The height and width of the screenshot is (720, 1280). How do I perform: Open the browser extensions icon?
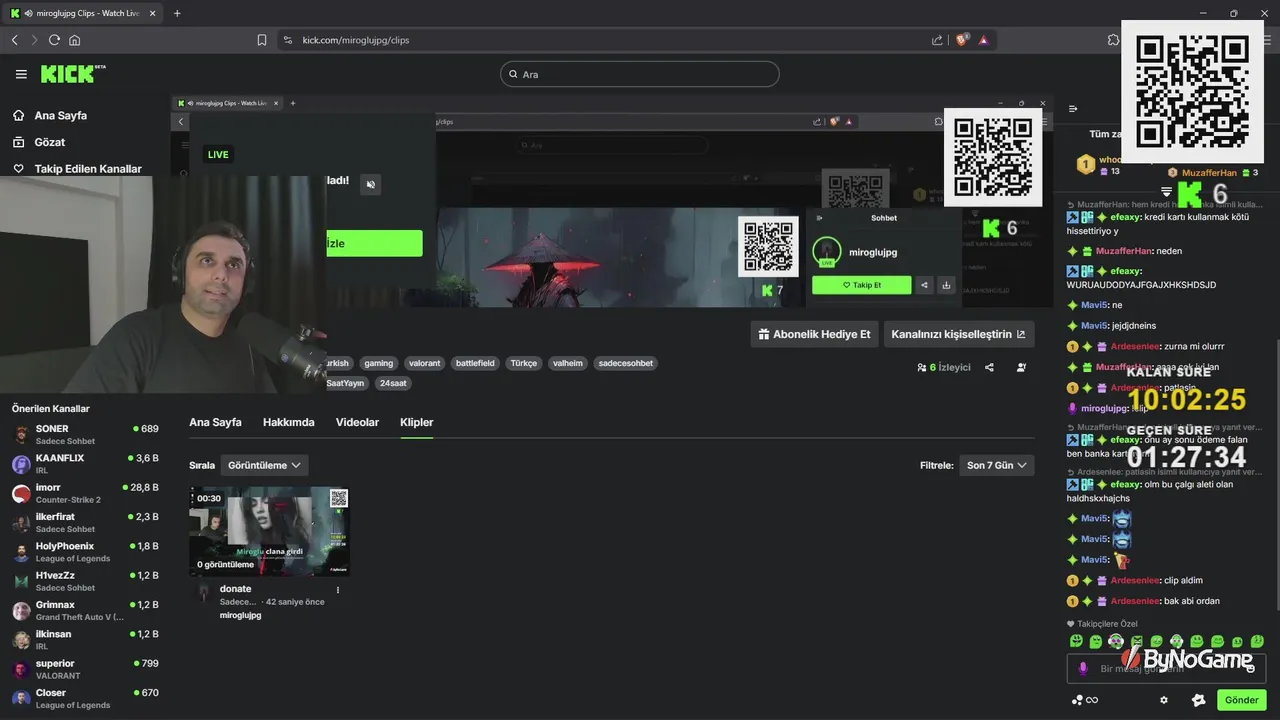coord(1113,40)
